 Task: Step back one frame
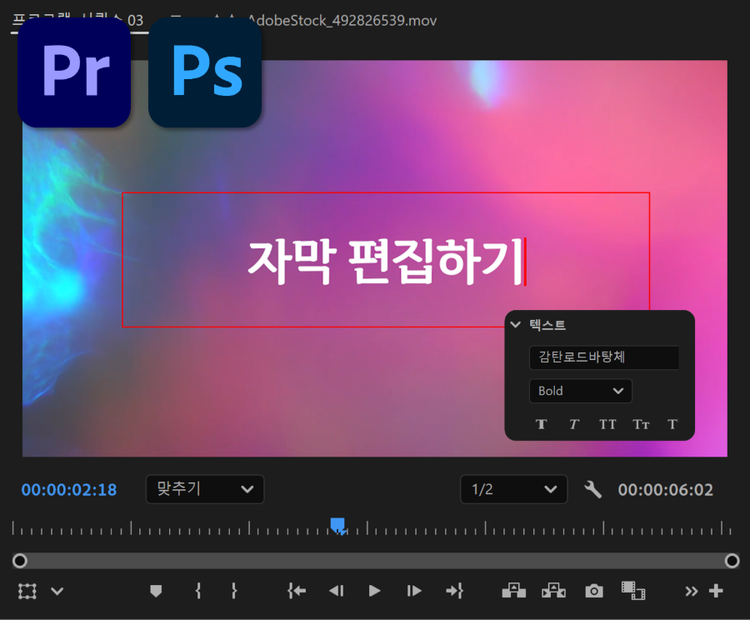336,591
